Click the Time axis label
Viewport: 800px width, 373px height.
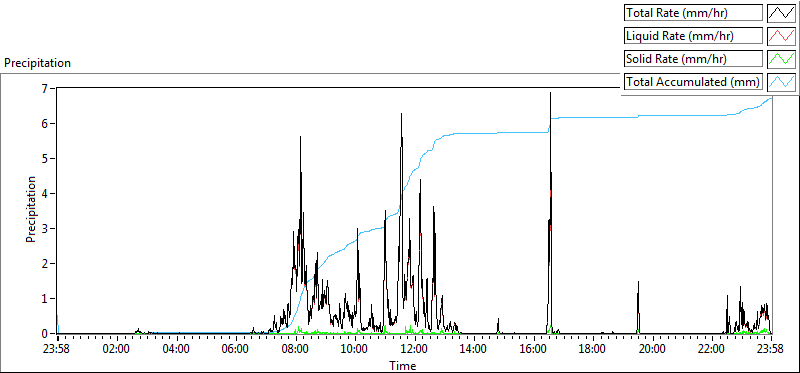coord(403,366)
